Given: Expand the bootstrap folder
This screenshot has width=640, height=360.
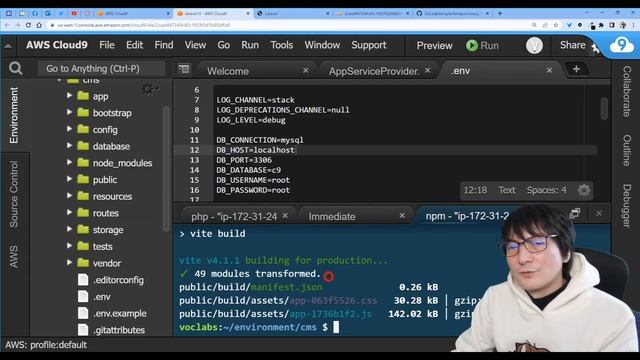Looking at the screenshot, I should (69, 112).
